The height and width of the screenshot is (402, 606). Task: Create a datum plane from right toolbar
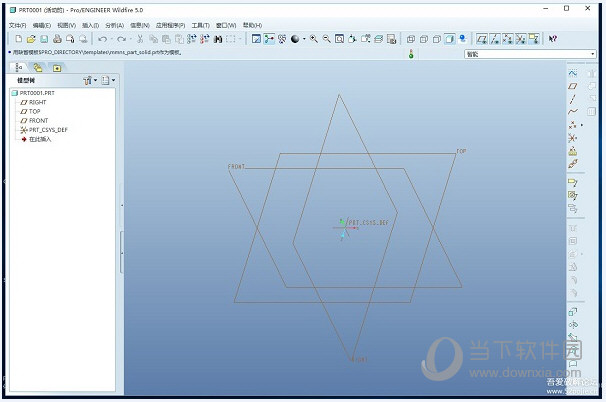pos(573,86)
